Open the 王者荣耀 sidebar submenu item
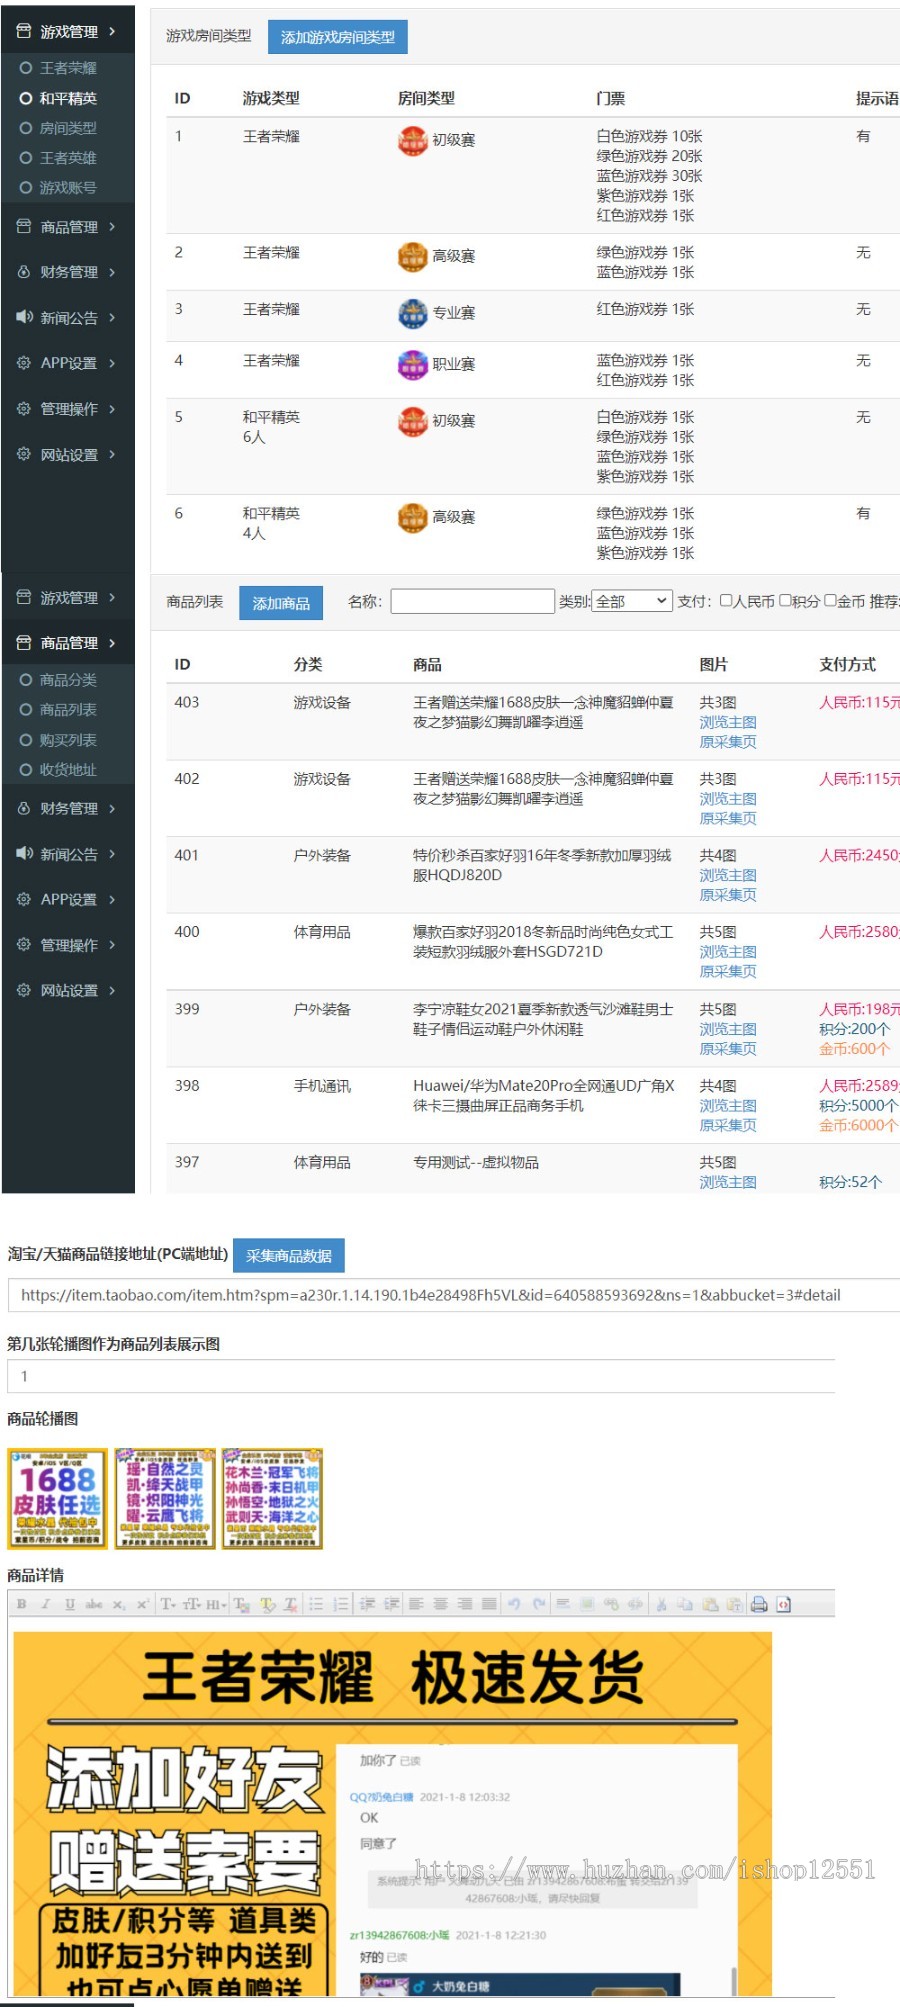The image size is (900, 2007). (67, 68)
